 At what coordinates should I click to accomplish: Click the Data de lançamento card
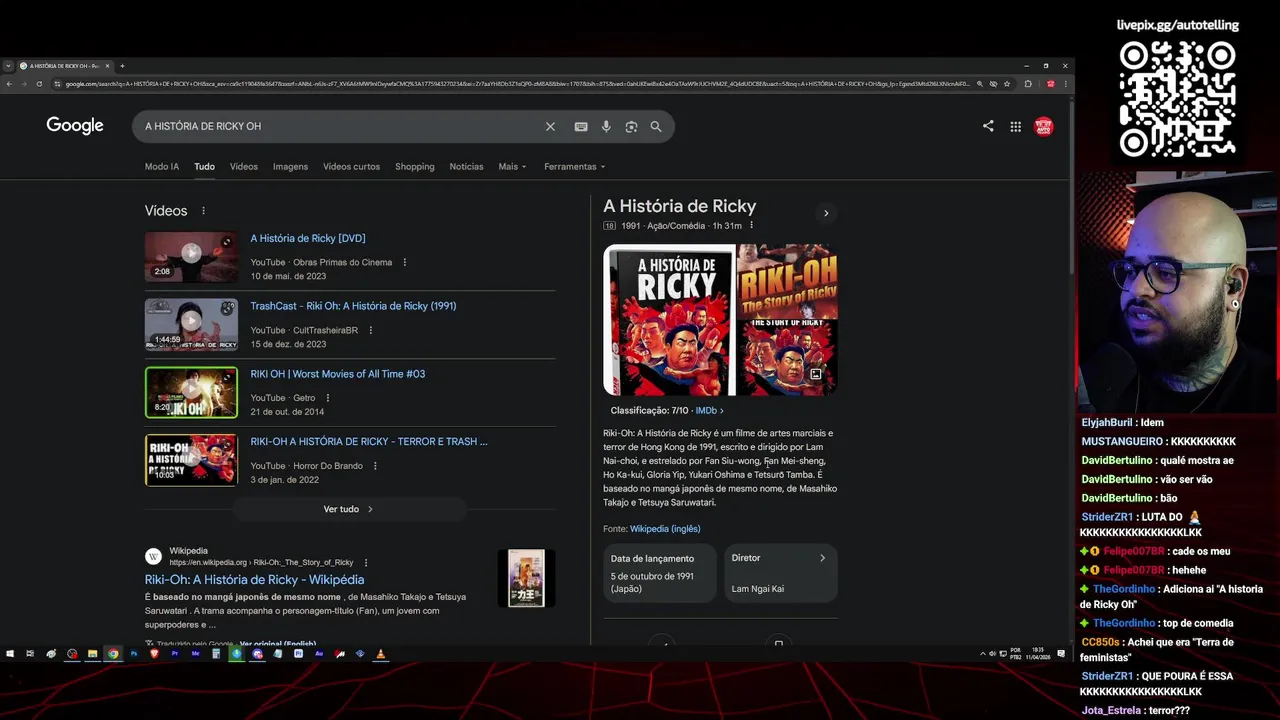click(x=660, y=573)
